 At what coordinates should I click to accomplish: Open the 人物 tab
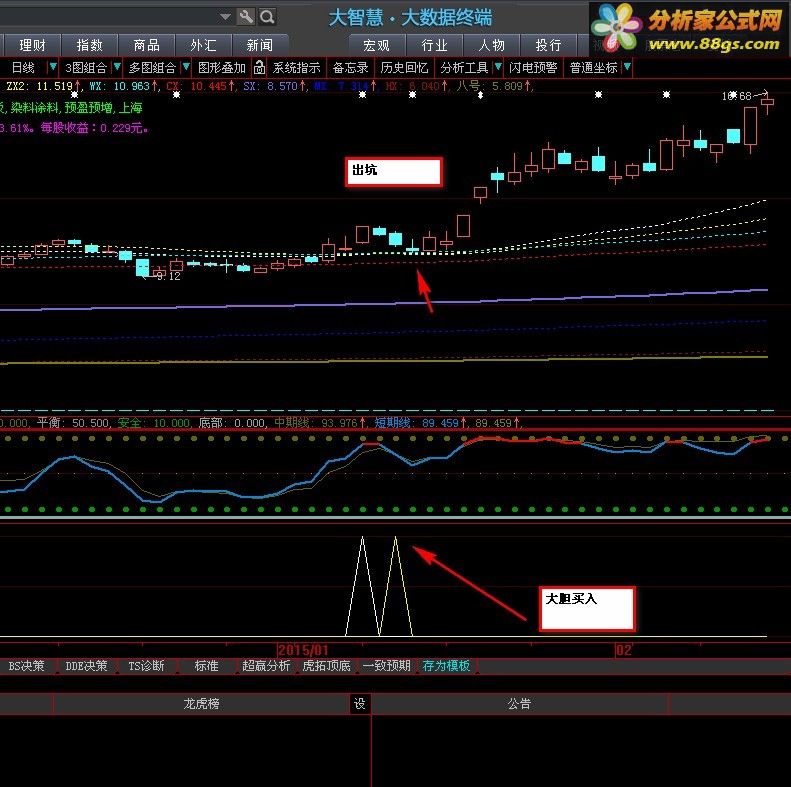[x=491, y=45]
